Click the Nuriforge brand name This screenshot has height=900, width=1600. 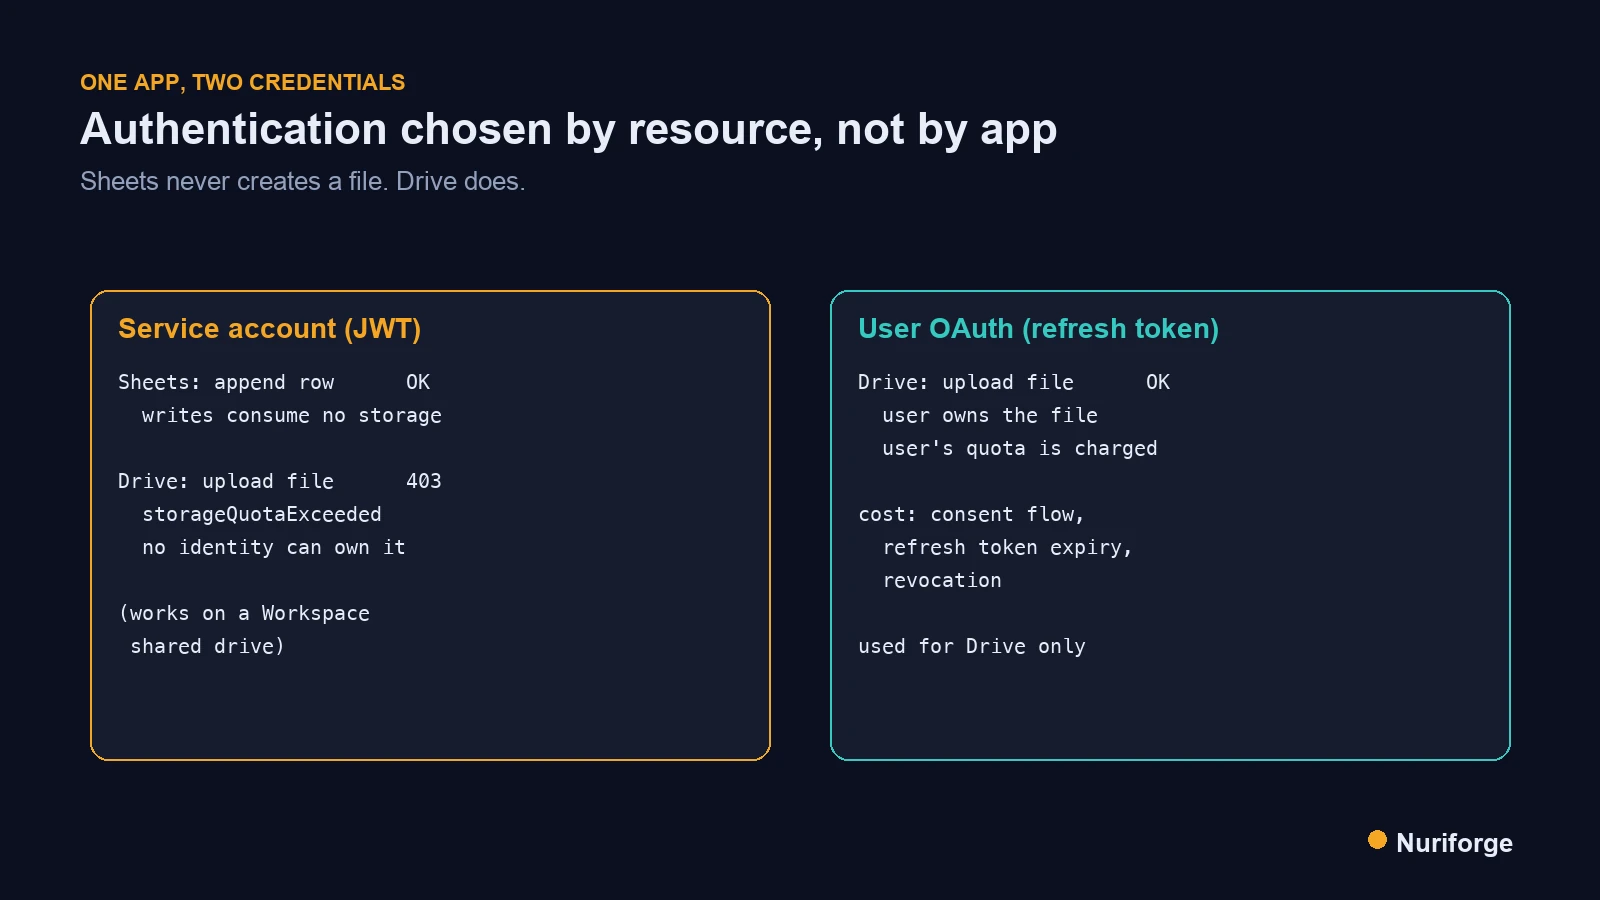click(1454, 843)
